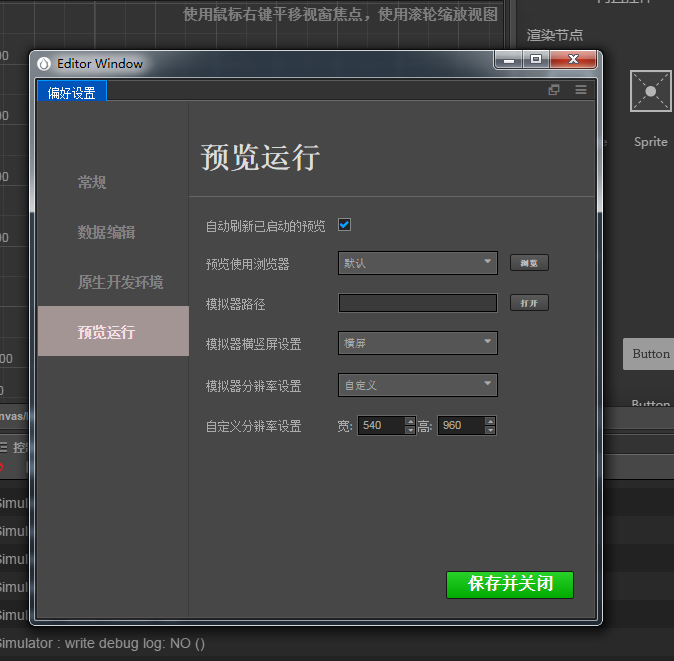Click the Editor Window droplet app icon
This screenshot has height=661, width=674.
(44, 64)
